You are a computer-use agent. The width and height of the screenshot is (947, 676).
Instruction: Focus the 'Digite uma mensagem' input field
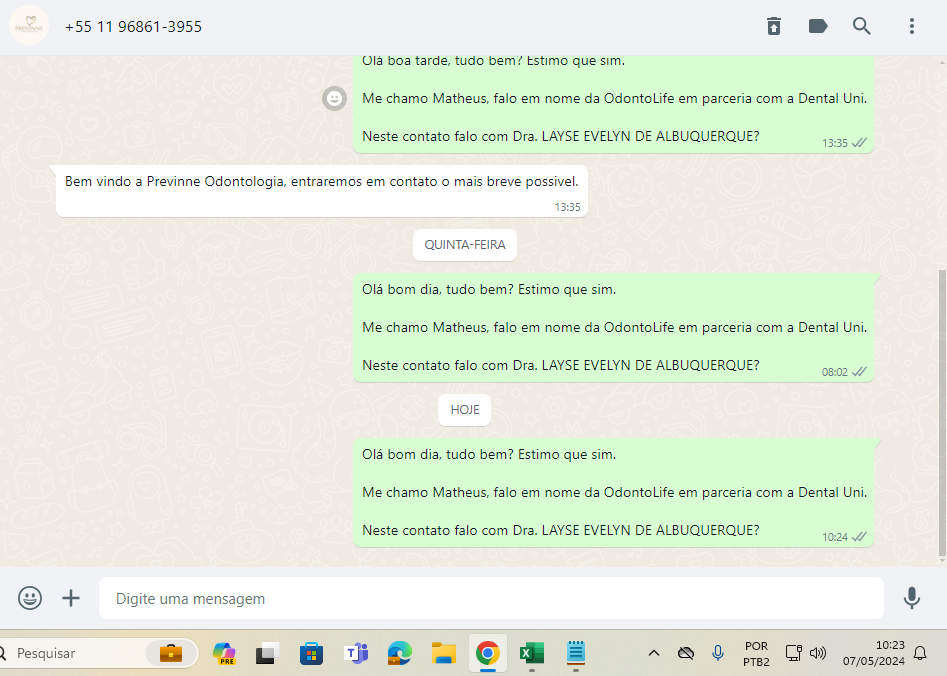click(491, 598)
